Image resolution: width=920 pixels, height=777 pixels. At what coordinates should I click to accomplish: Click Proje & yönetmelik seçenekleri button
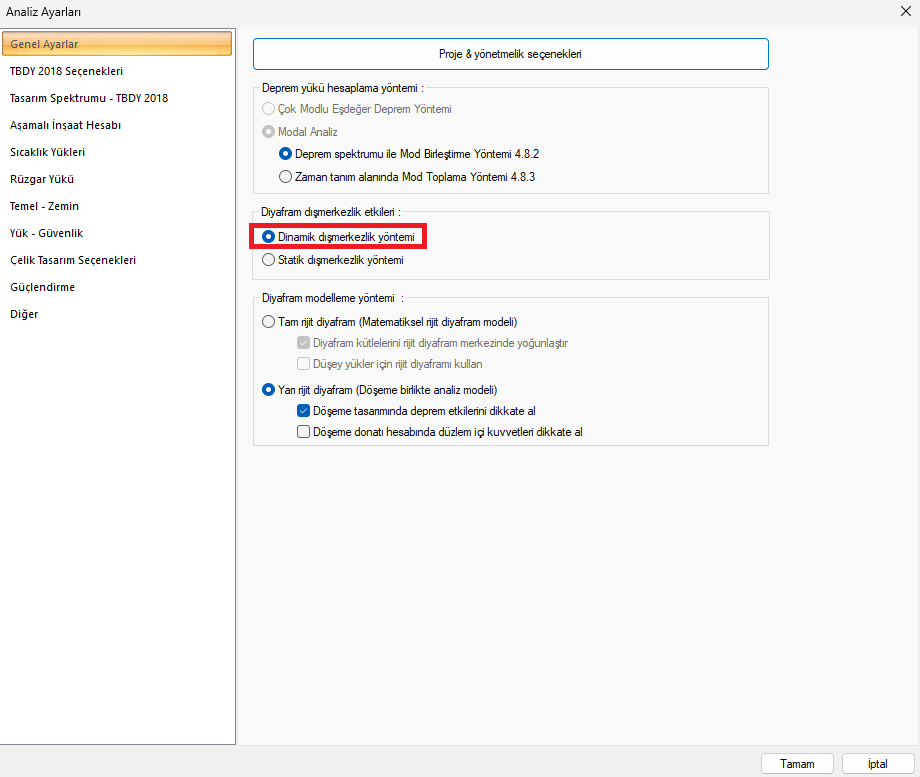[x=510, y=54]
